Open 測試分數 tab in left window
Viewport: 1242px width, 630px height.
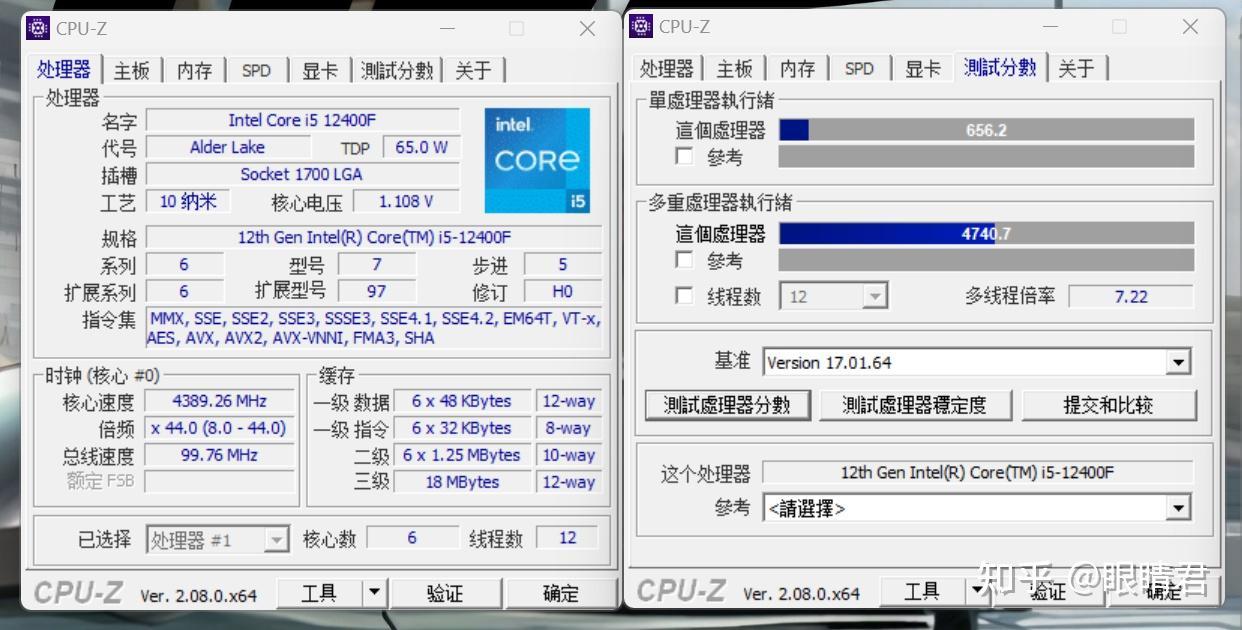click(397, 70)
